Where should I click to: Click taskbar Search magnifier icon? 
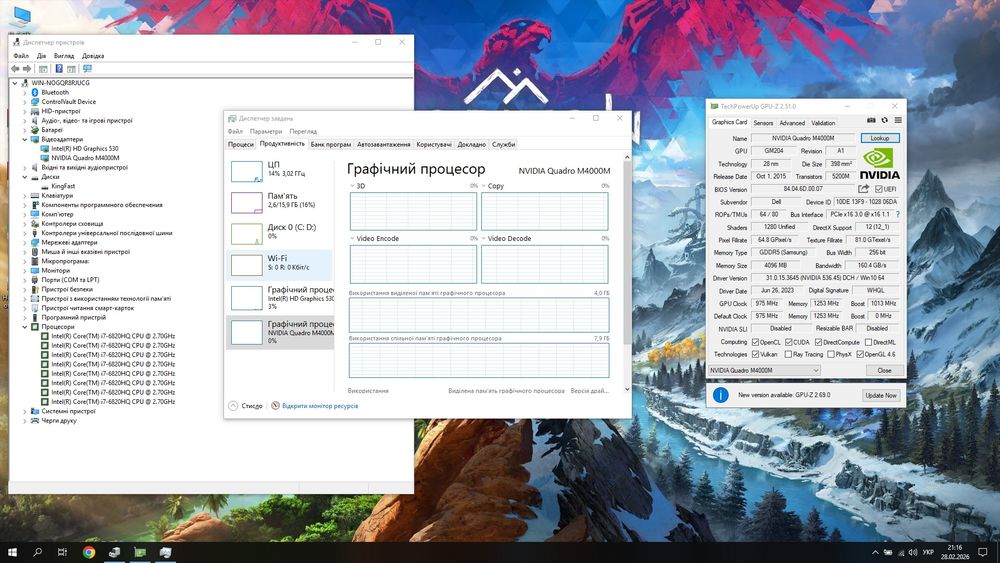(37, 552)
